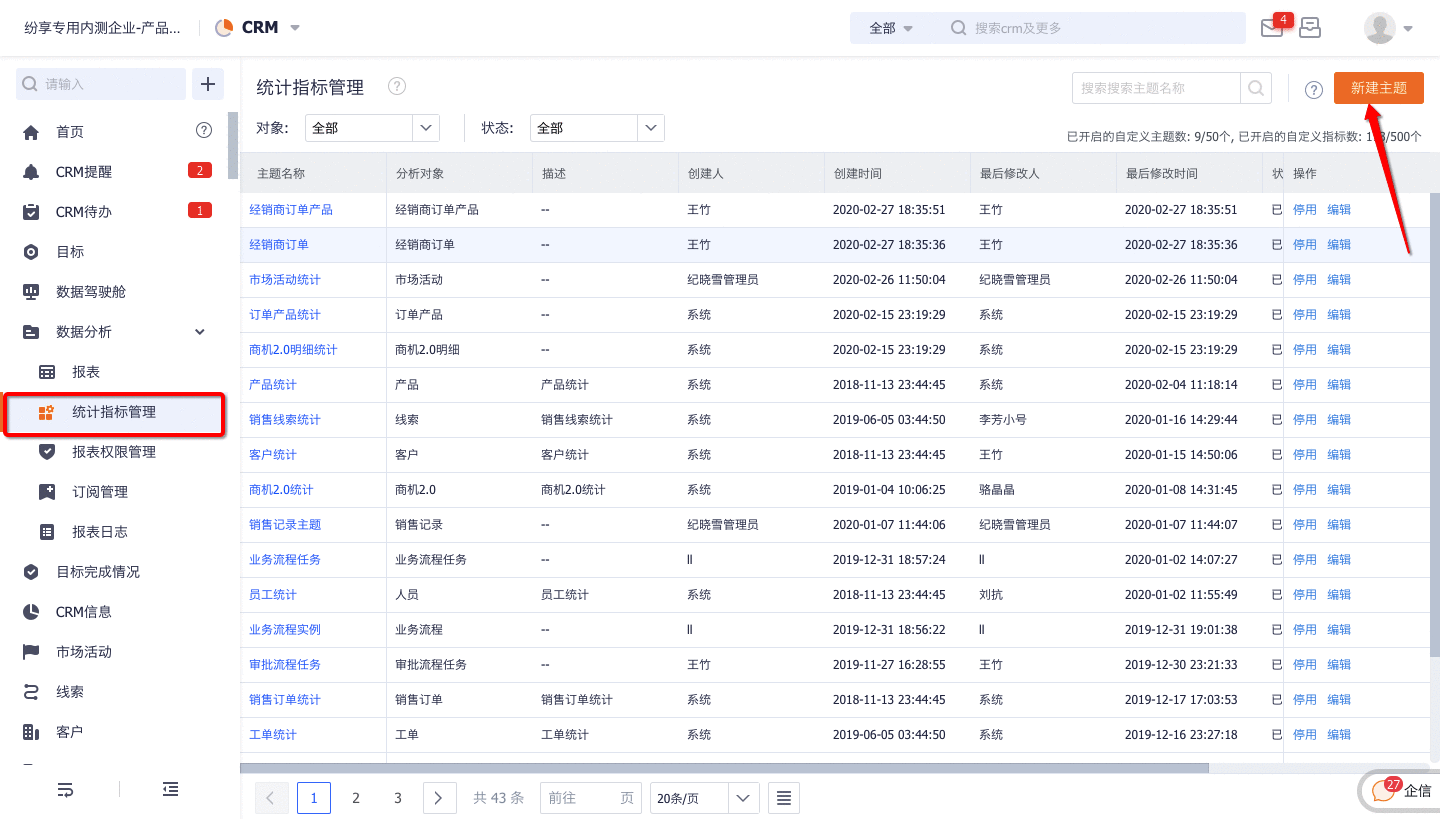1440x819 pixels.
Task: Click the search magnifier next to topic search box
Action: pyautogui.click(x=1256, y=88)
